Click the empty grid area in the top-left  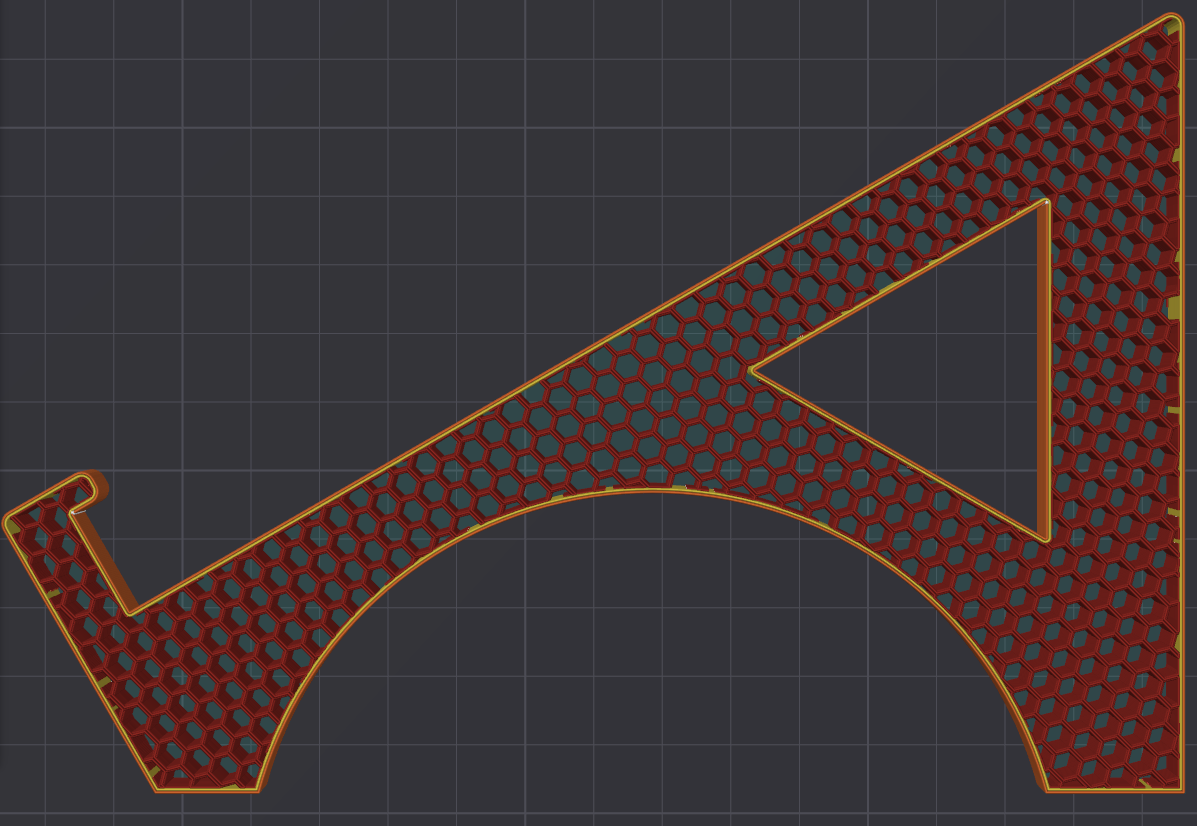tap(250, 150)
